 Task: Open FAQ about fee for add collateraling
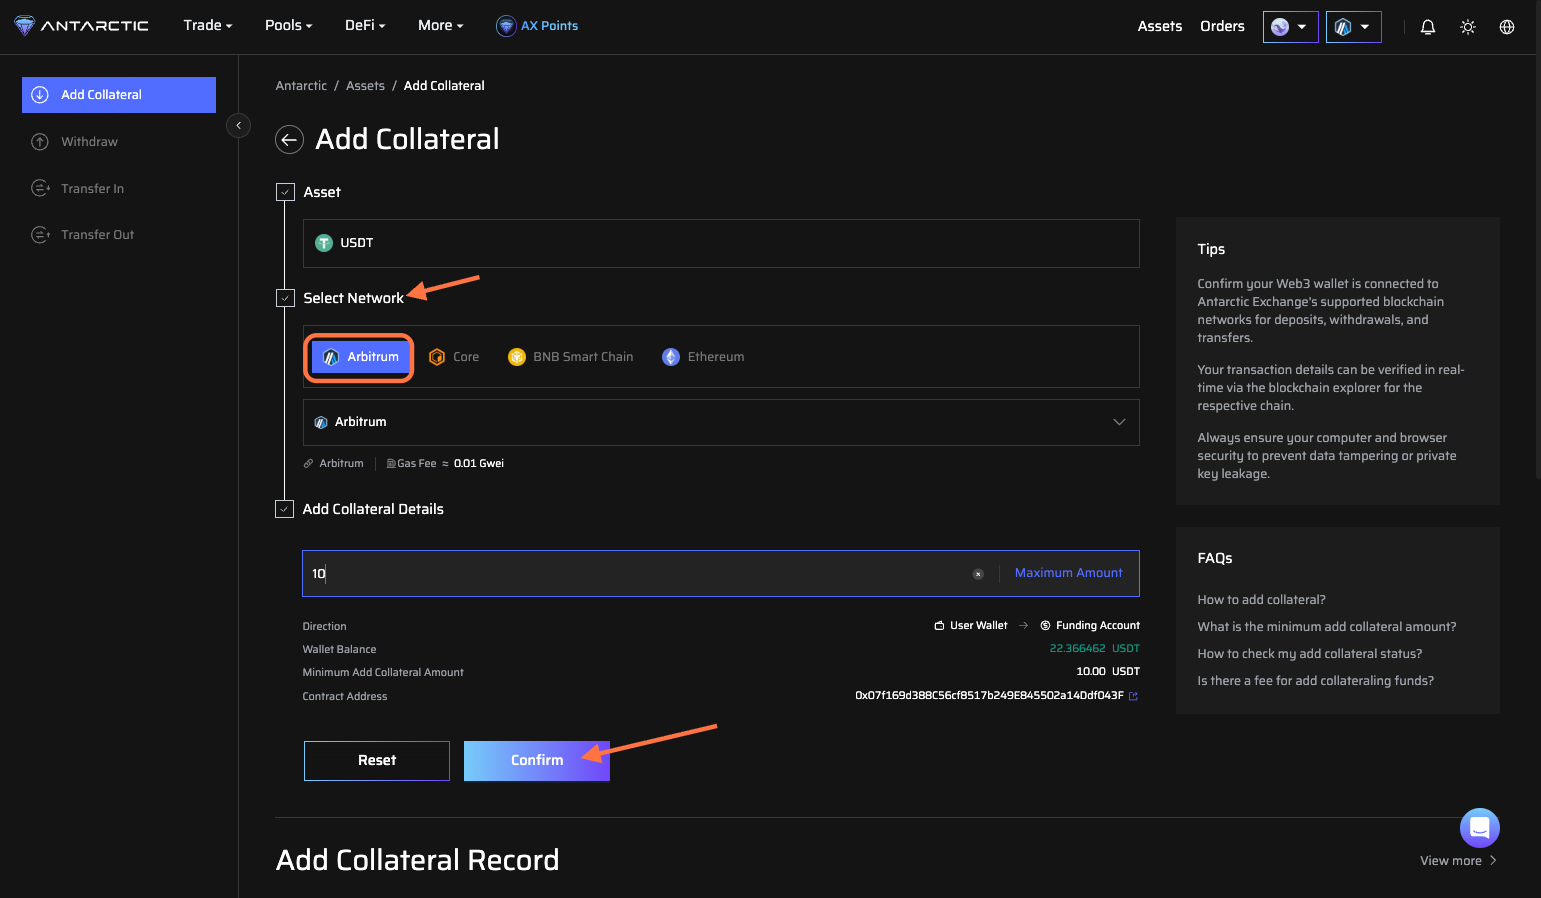(1315, 681)
